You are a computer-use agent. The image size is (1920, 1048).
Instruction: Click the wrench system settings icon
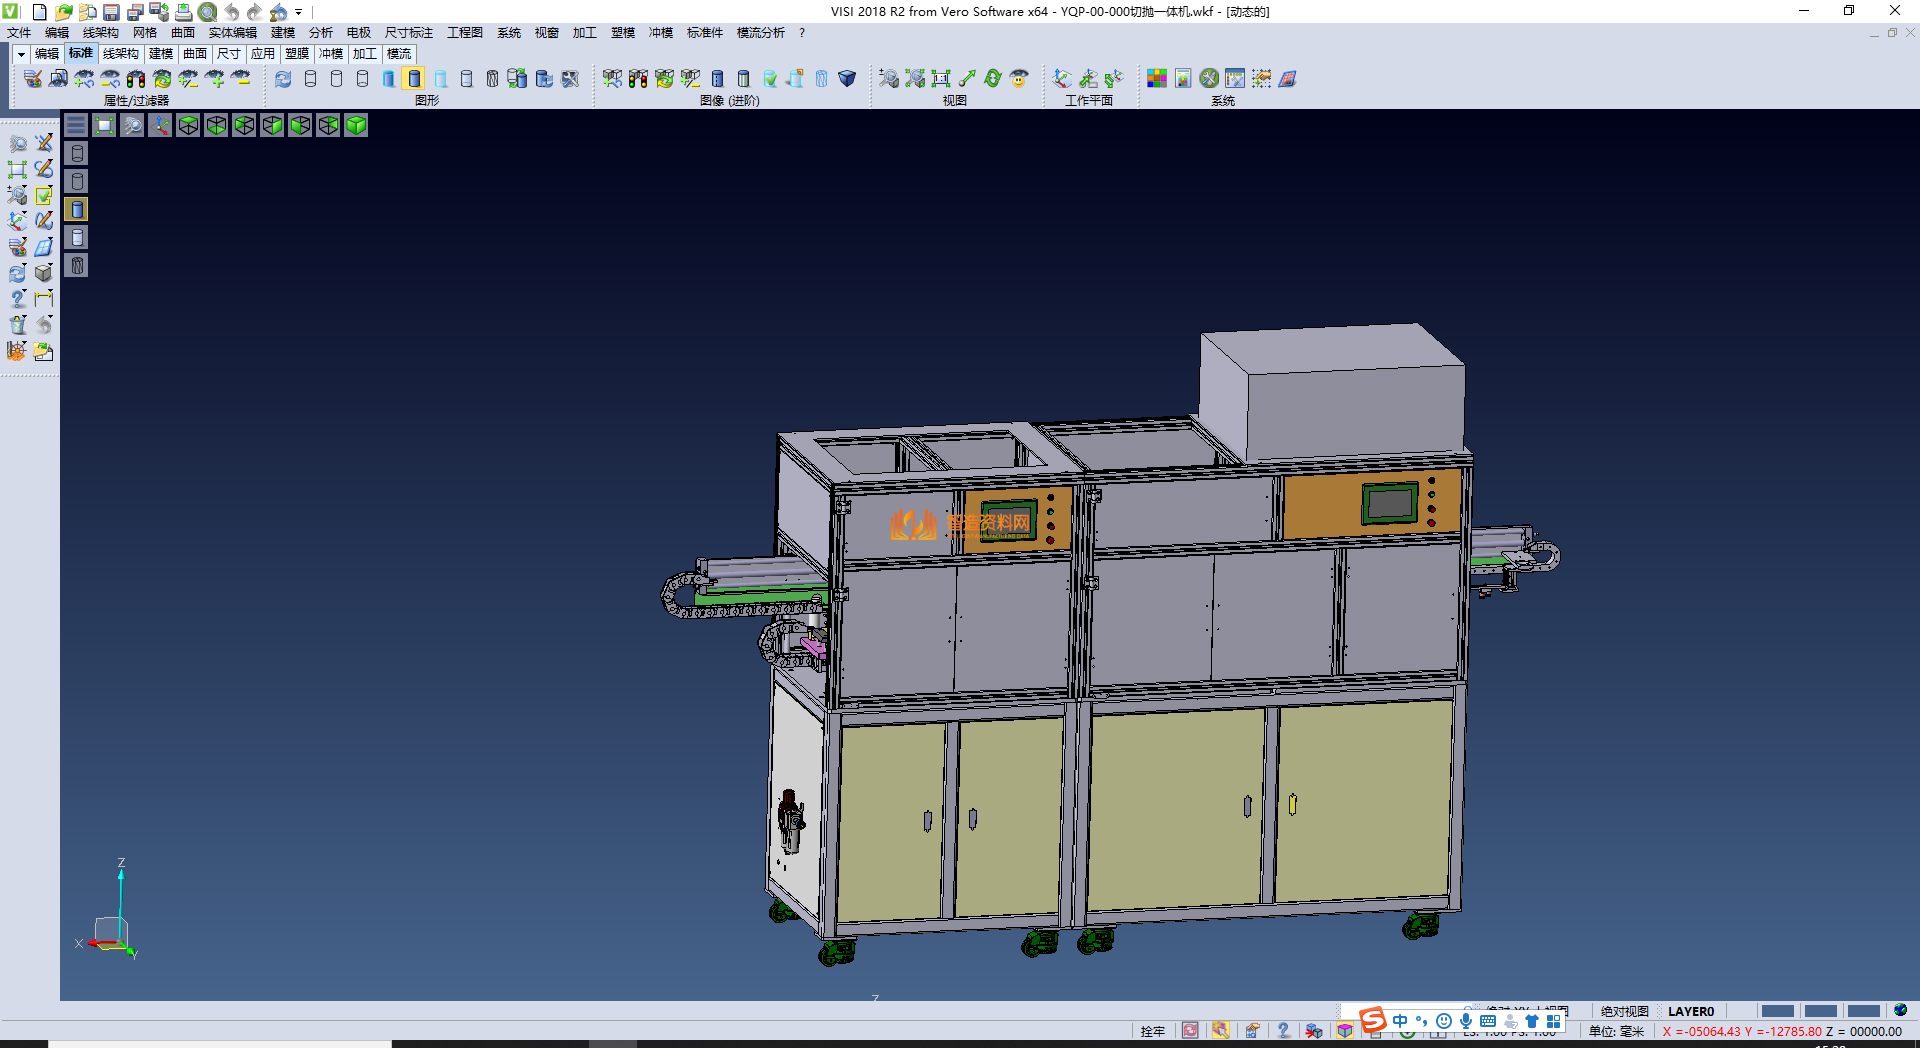(x=1209, y=79)
